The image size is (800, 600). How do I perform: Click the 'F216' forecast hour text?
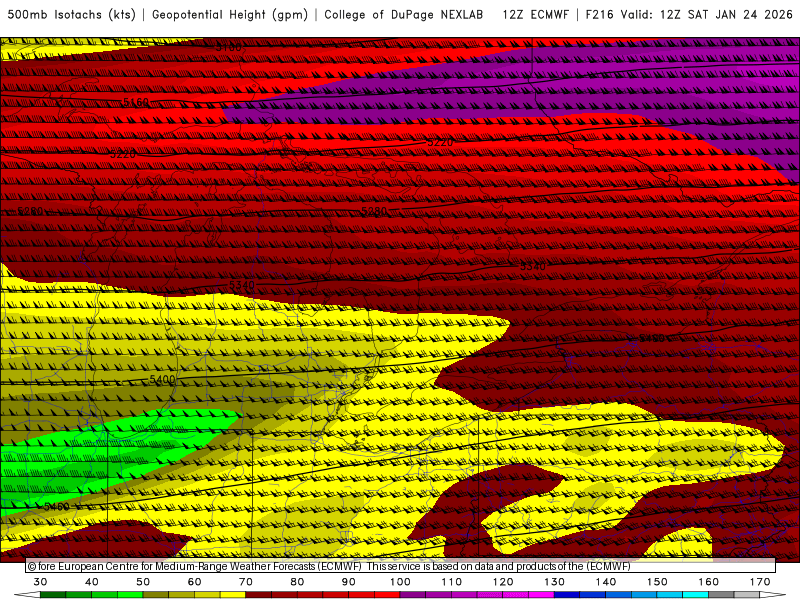599,15
